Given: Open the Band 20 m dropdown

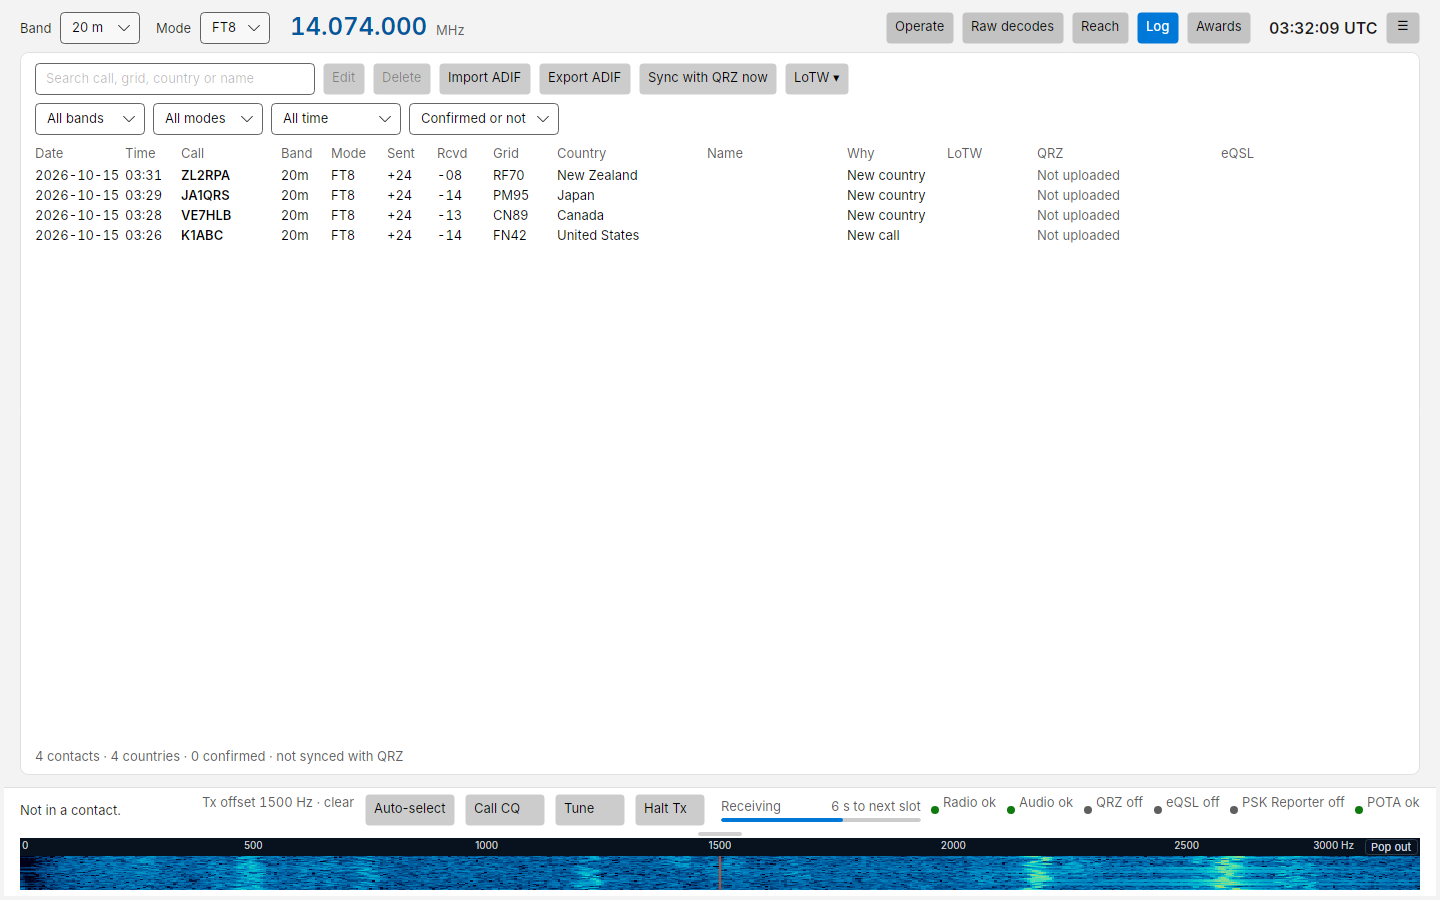Looking at the screenshot, I should point(100,28).
